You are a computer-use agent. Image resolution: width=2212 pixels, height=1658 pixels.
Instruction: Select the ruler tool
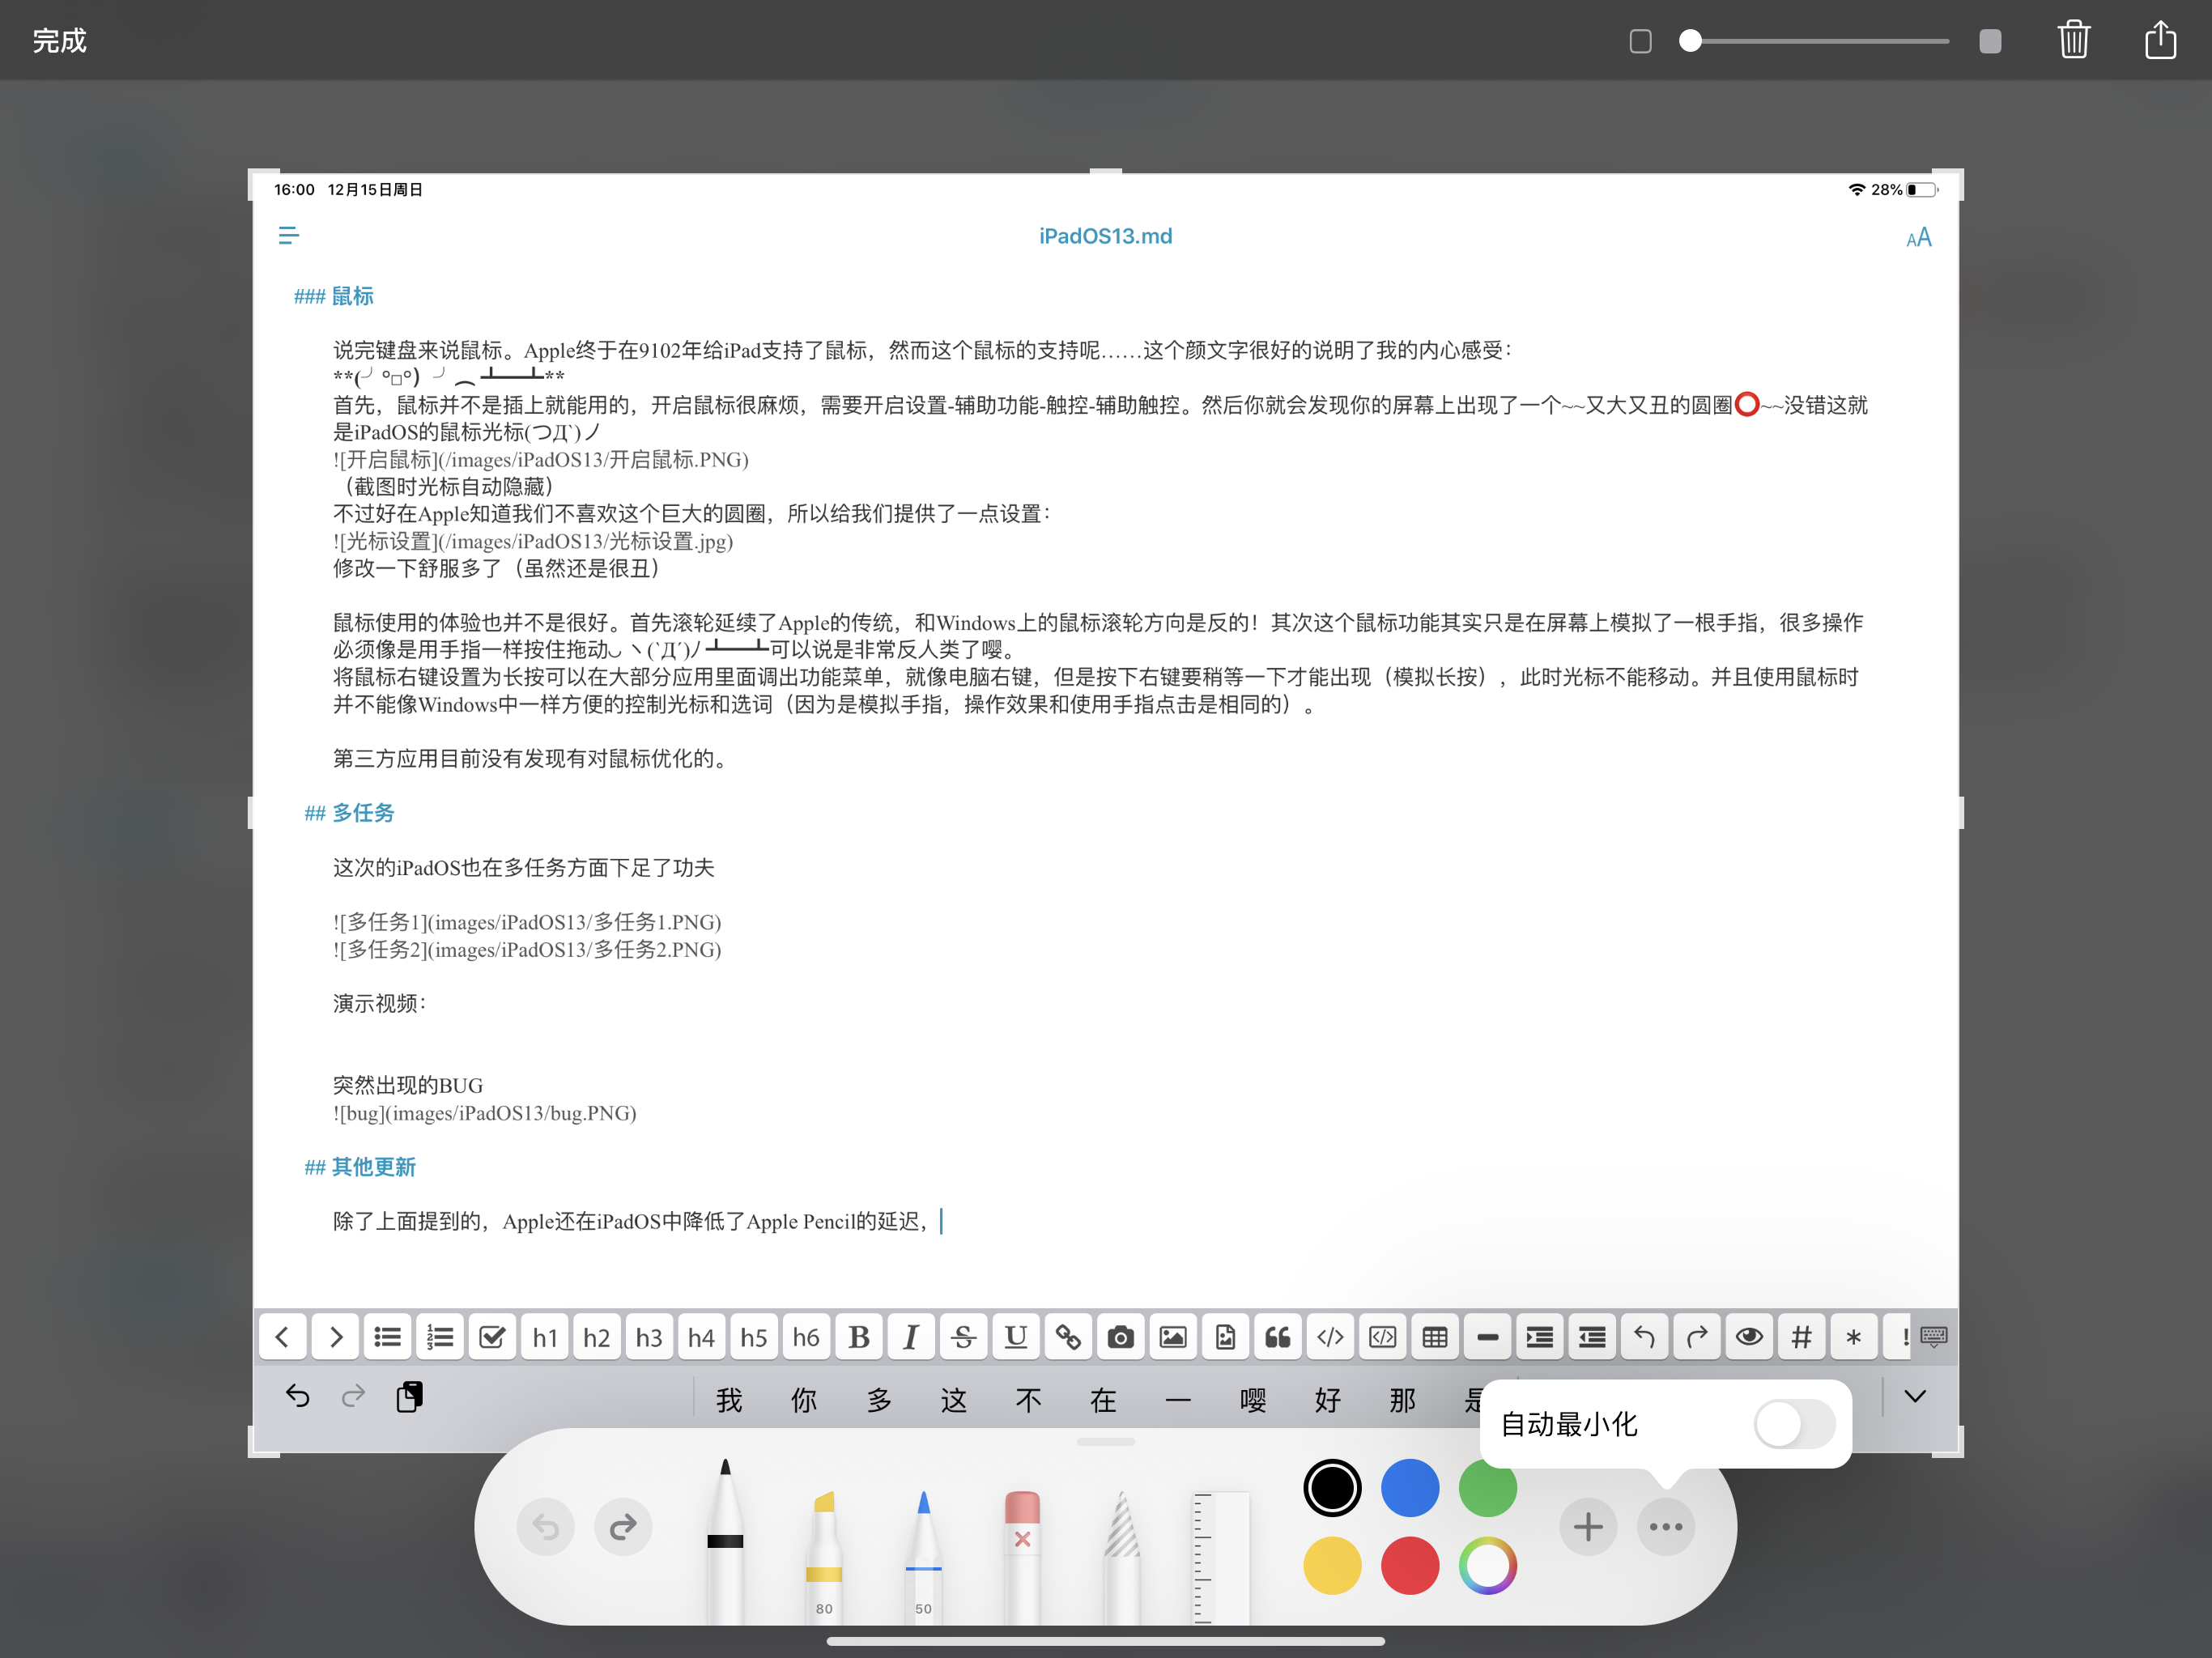(1220, 1555)
